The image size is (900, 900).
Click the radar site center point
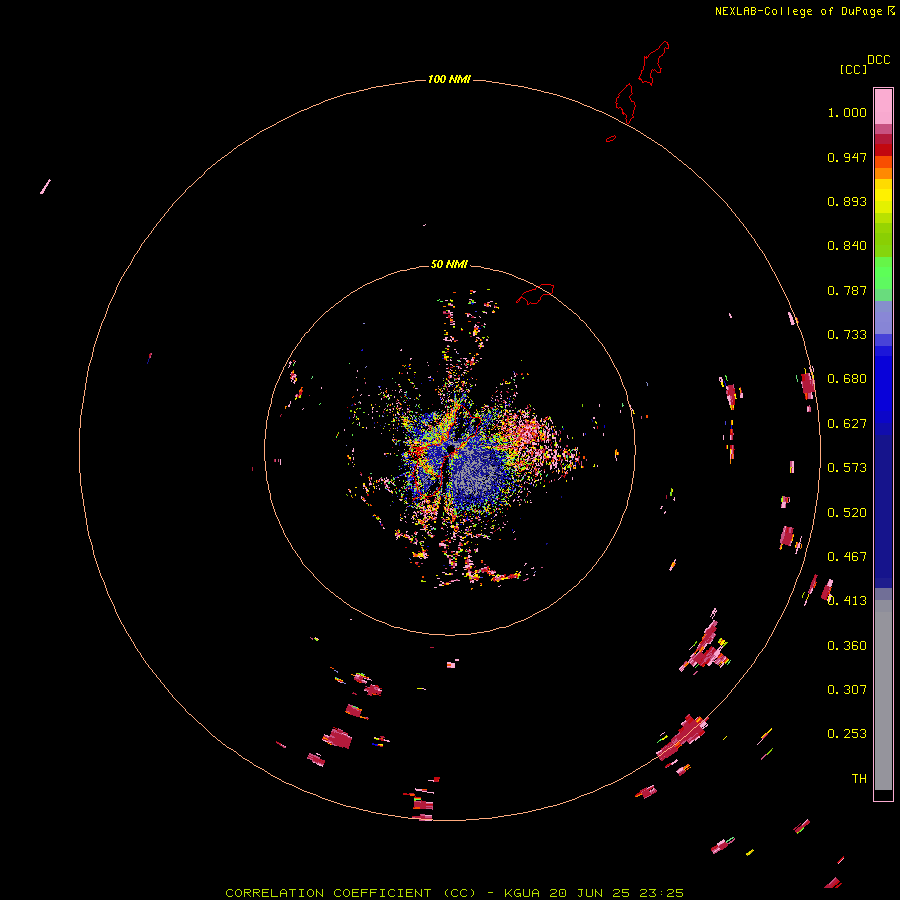[451, 448]
